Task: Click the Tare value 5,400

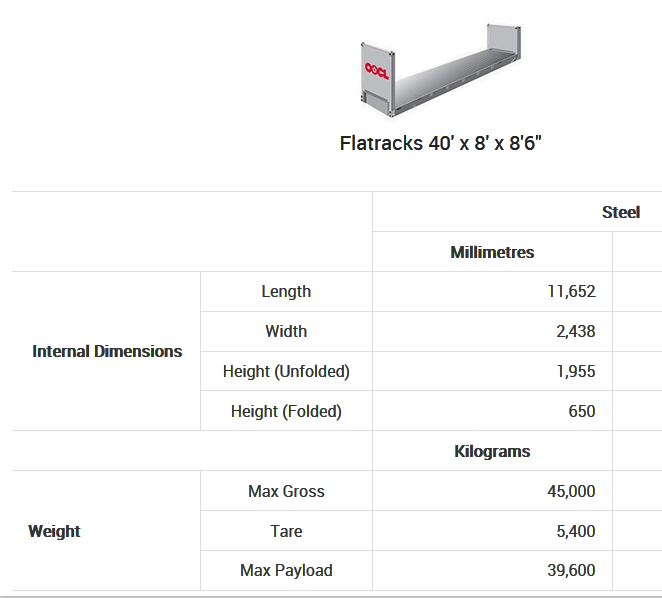Action: coord(575,531)
